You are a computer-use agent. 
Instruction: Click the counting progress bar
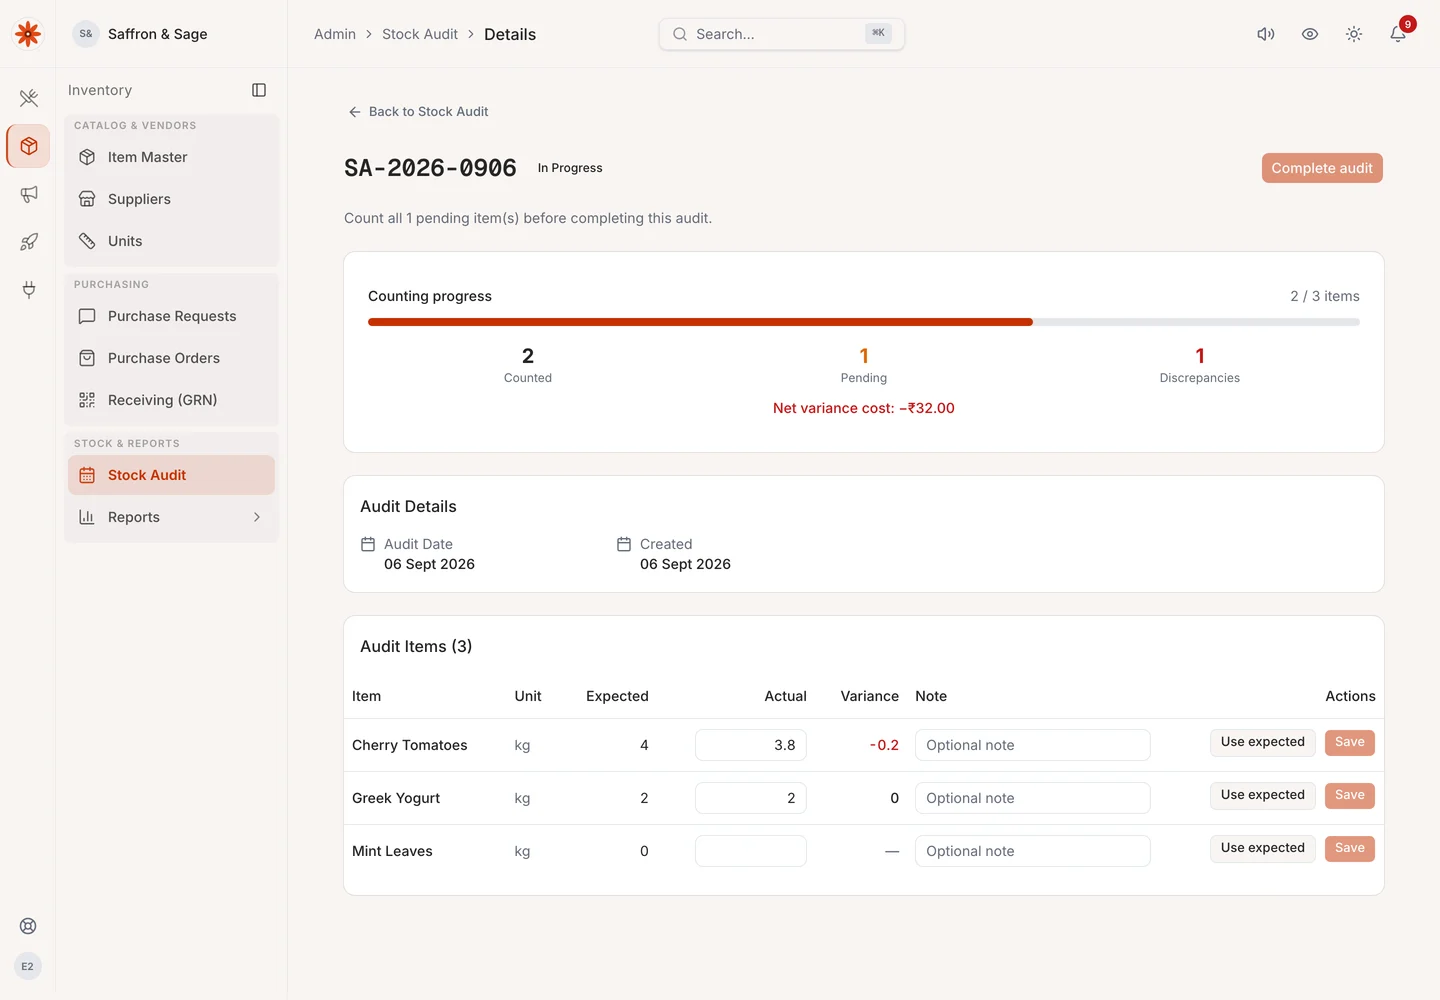coord(864,322)
